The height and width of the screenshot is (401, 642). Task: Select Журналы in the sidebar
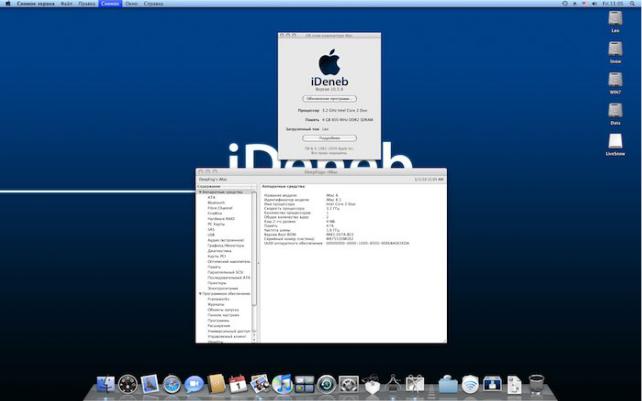click(216, 304)
